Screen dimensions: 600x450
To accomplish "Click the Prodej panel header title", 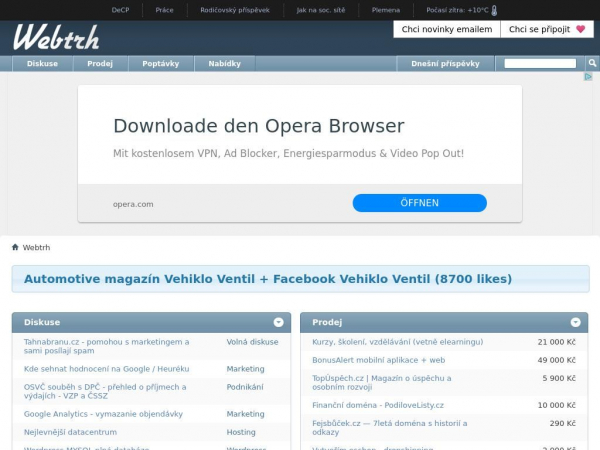I will pyautogui.click(x=327, y=322).
